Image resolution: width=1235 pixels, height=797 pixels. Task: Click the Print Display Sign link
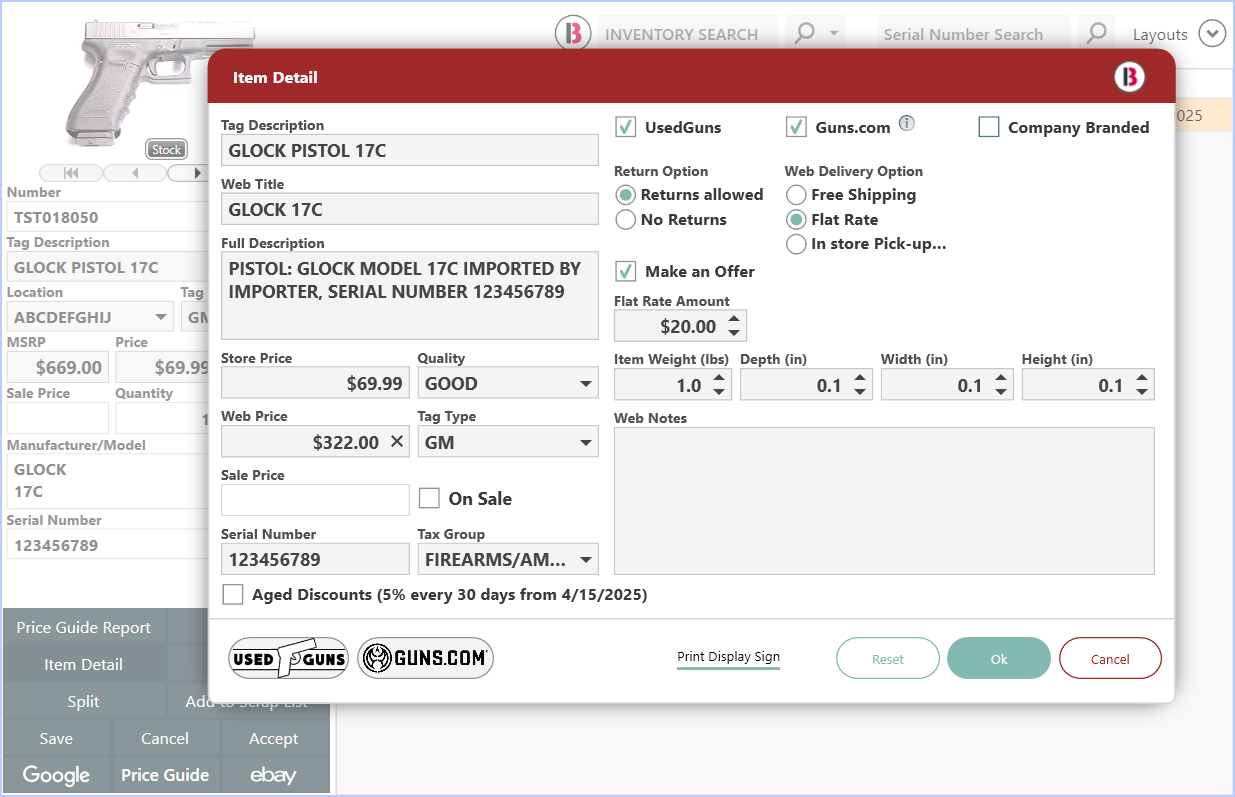pos(728,657)
